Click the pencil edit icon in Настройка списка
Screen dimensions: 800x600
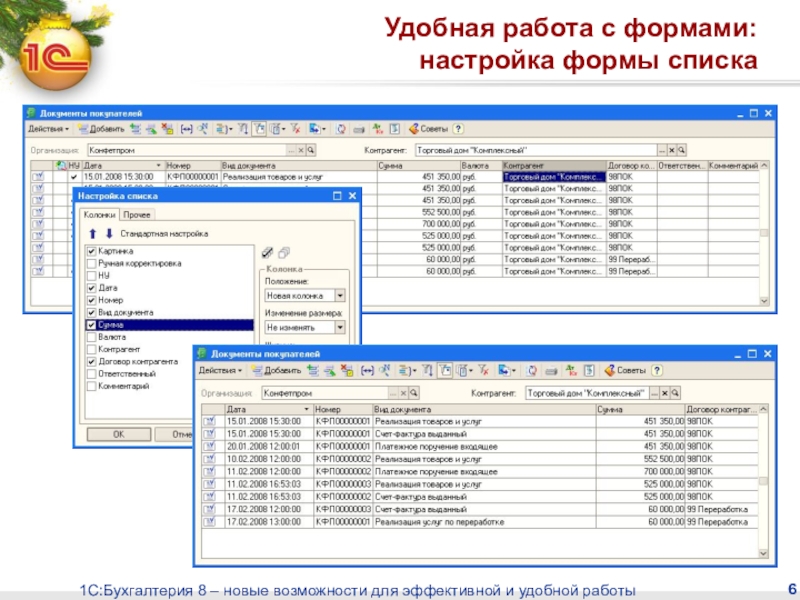[267, 253]
